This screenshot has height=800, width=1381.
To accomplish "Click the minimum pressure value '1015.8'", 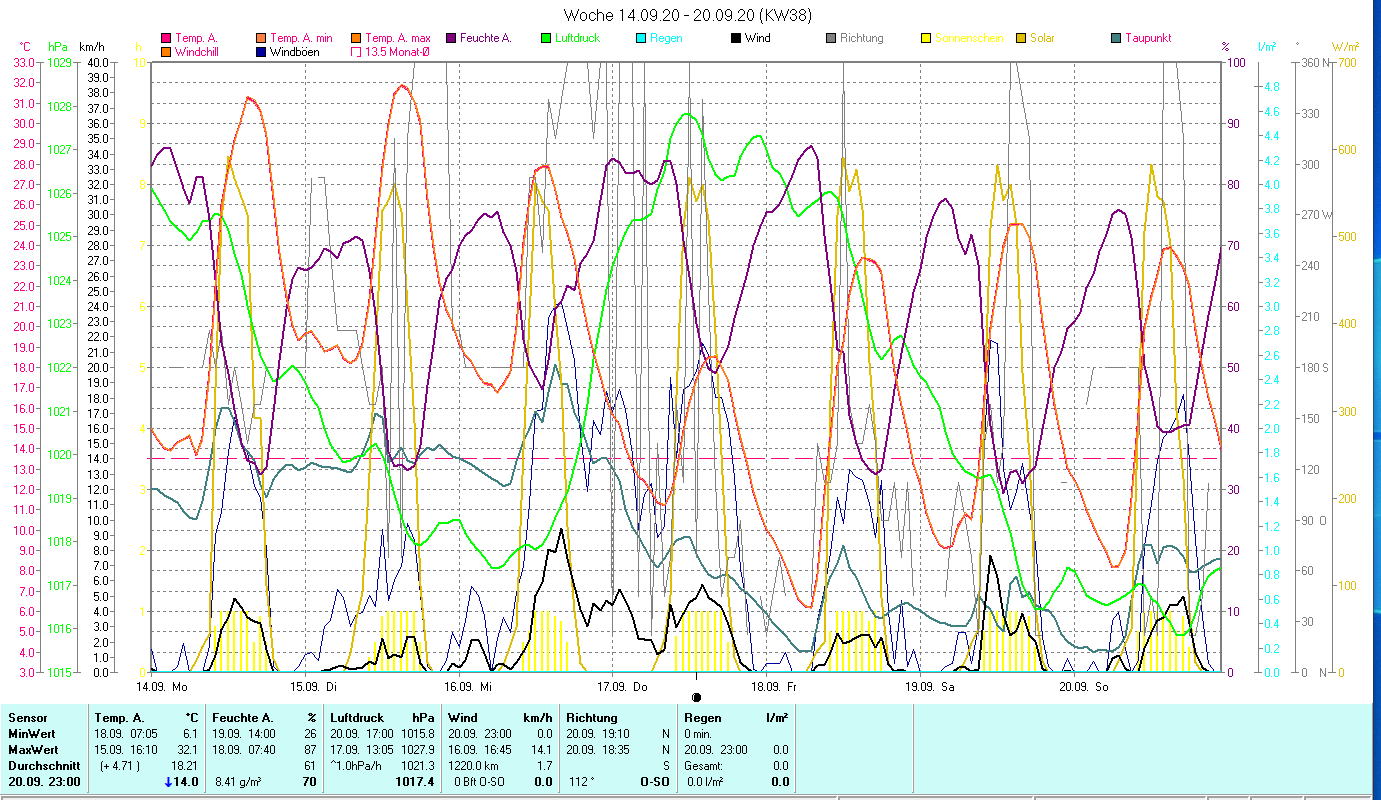I will click(x=417, y=733).
